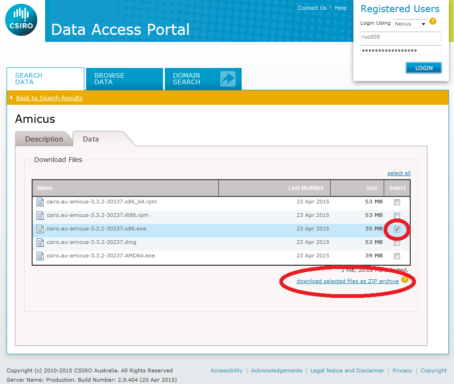The image size is (454, 384).
Task: Click help icon beside ZIP archive link
Action: (405, 280)
